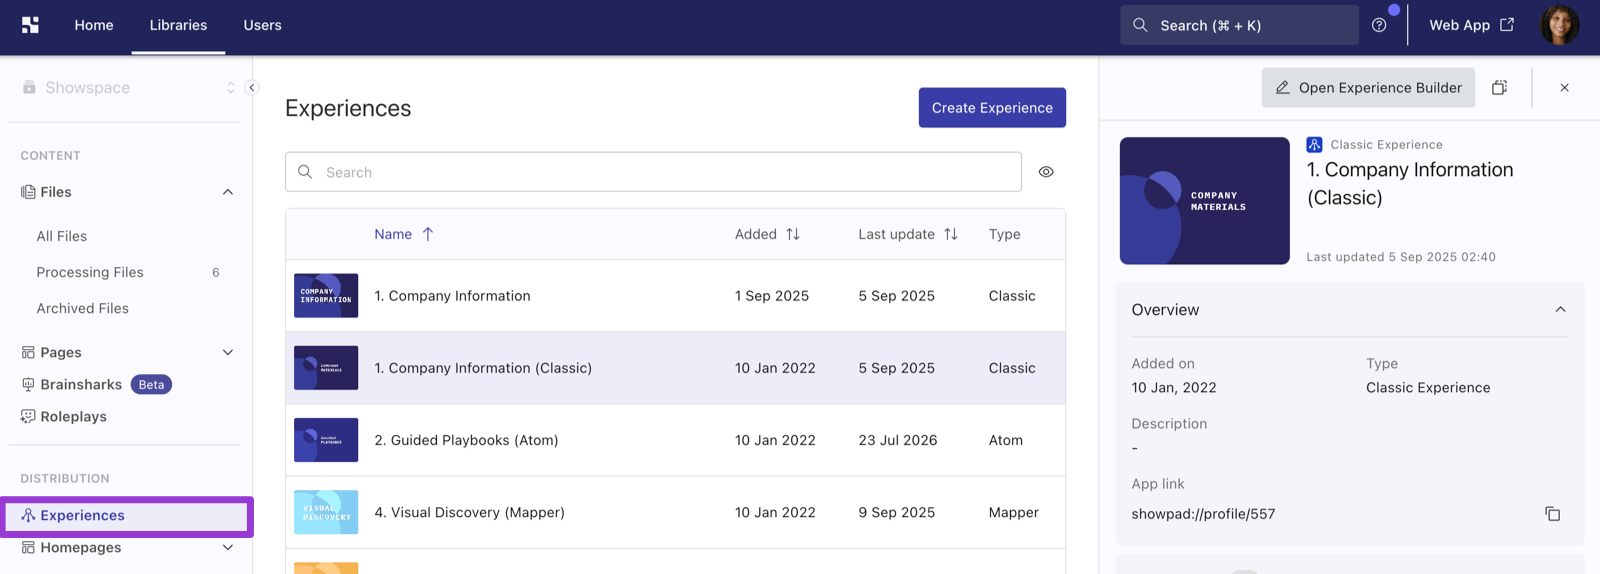Copy the App link with copy icon
The width and height of the screenshot is (1600, 574).
coord(1552,514)
